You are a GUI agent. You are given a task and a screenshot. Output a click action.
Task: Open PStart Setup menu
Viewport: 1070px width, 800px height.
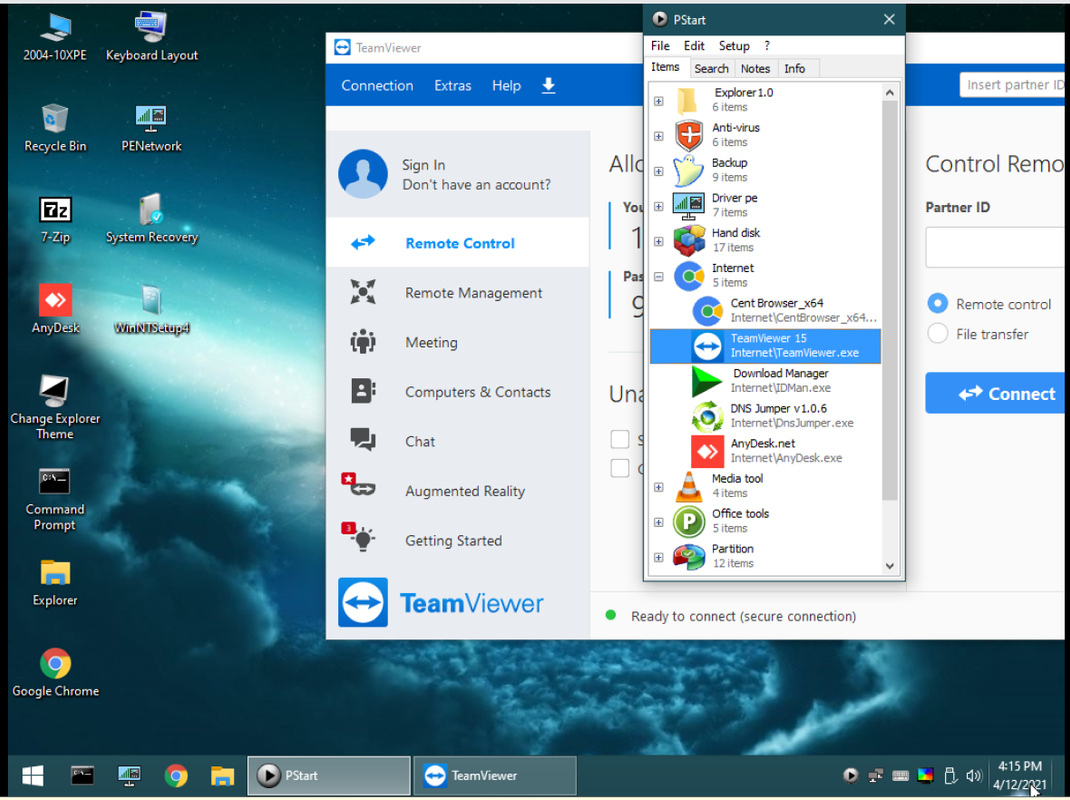[734, 46]
